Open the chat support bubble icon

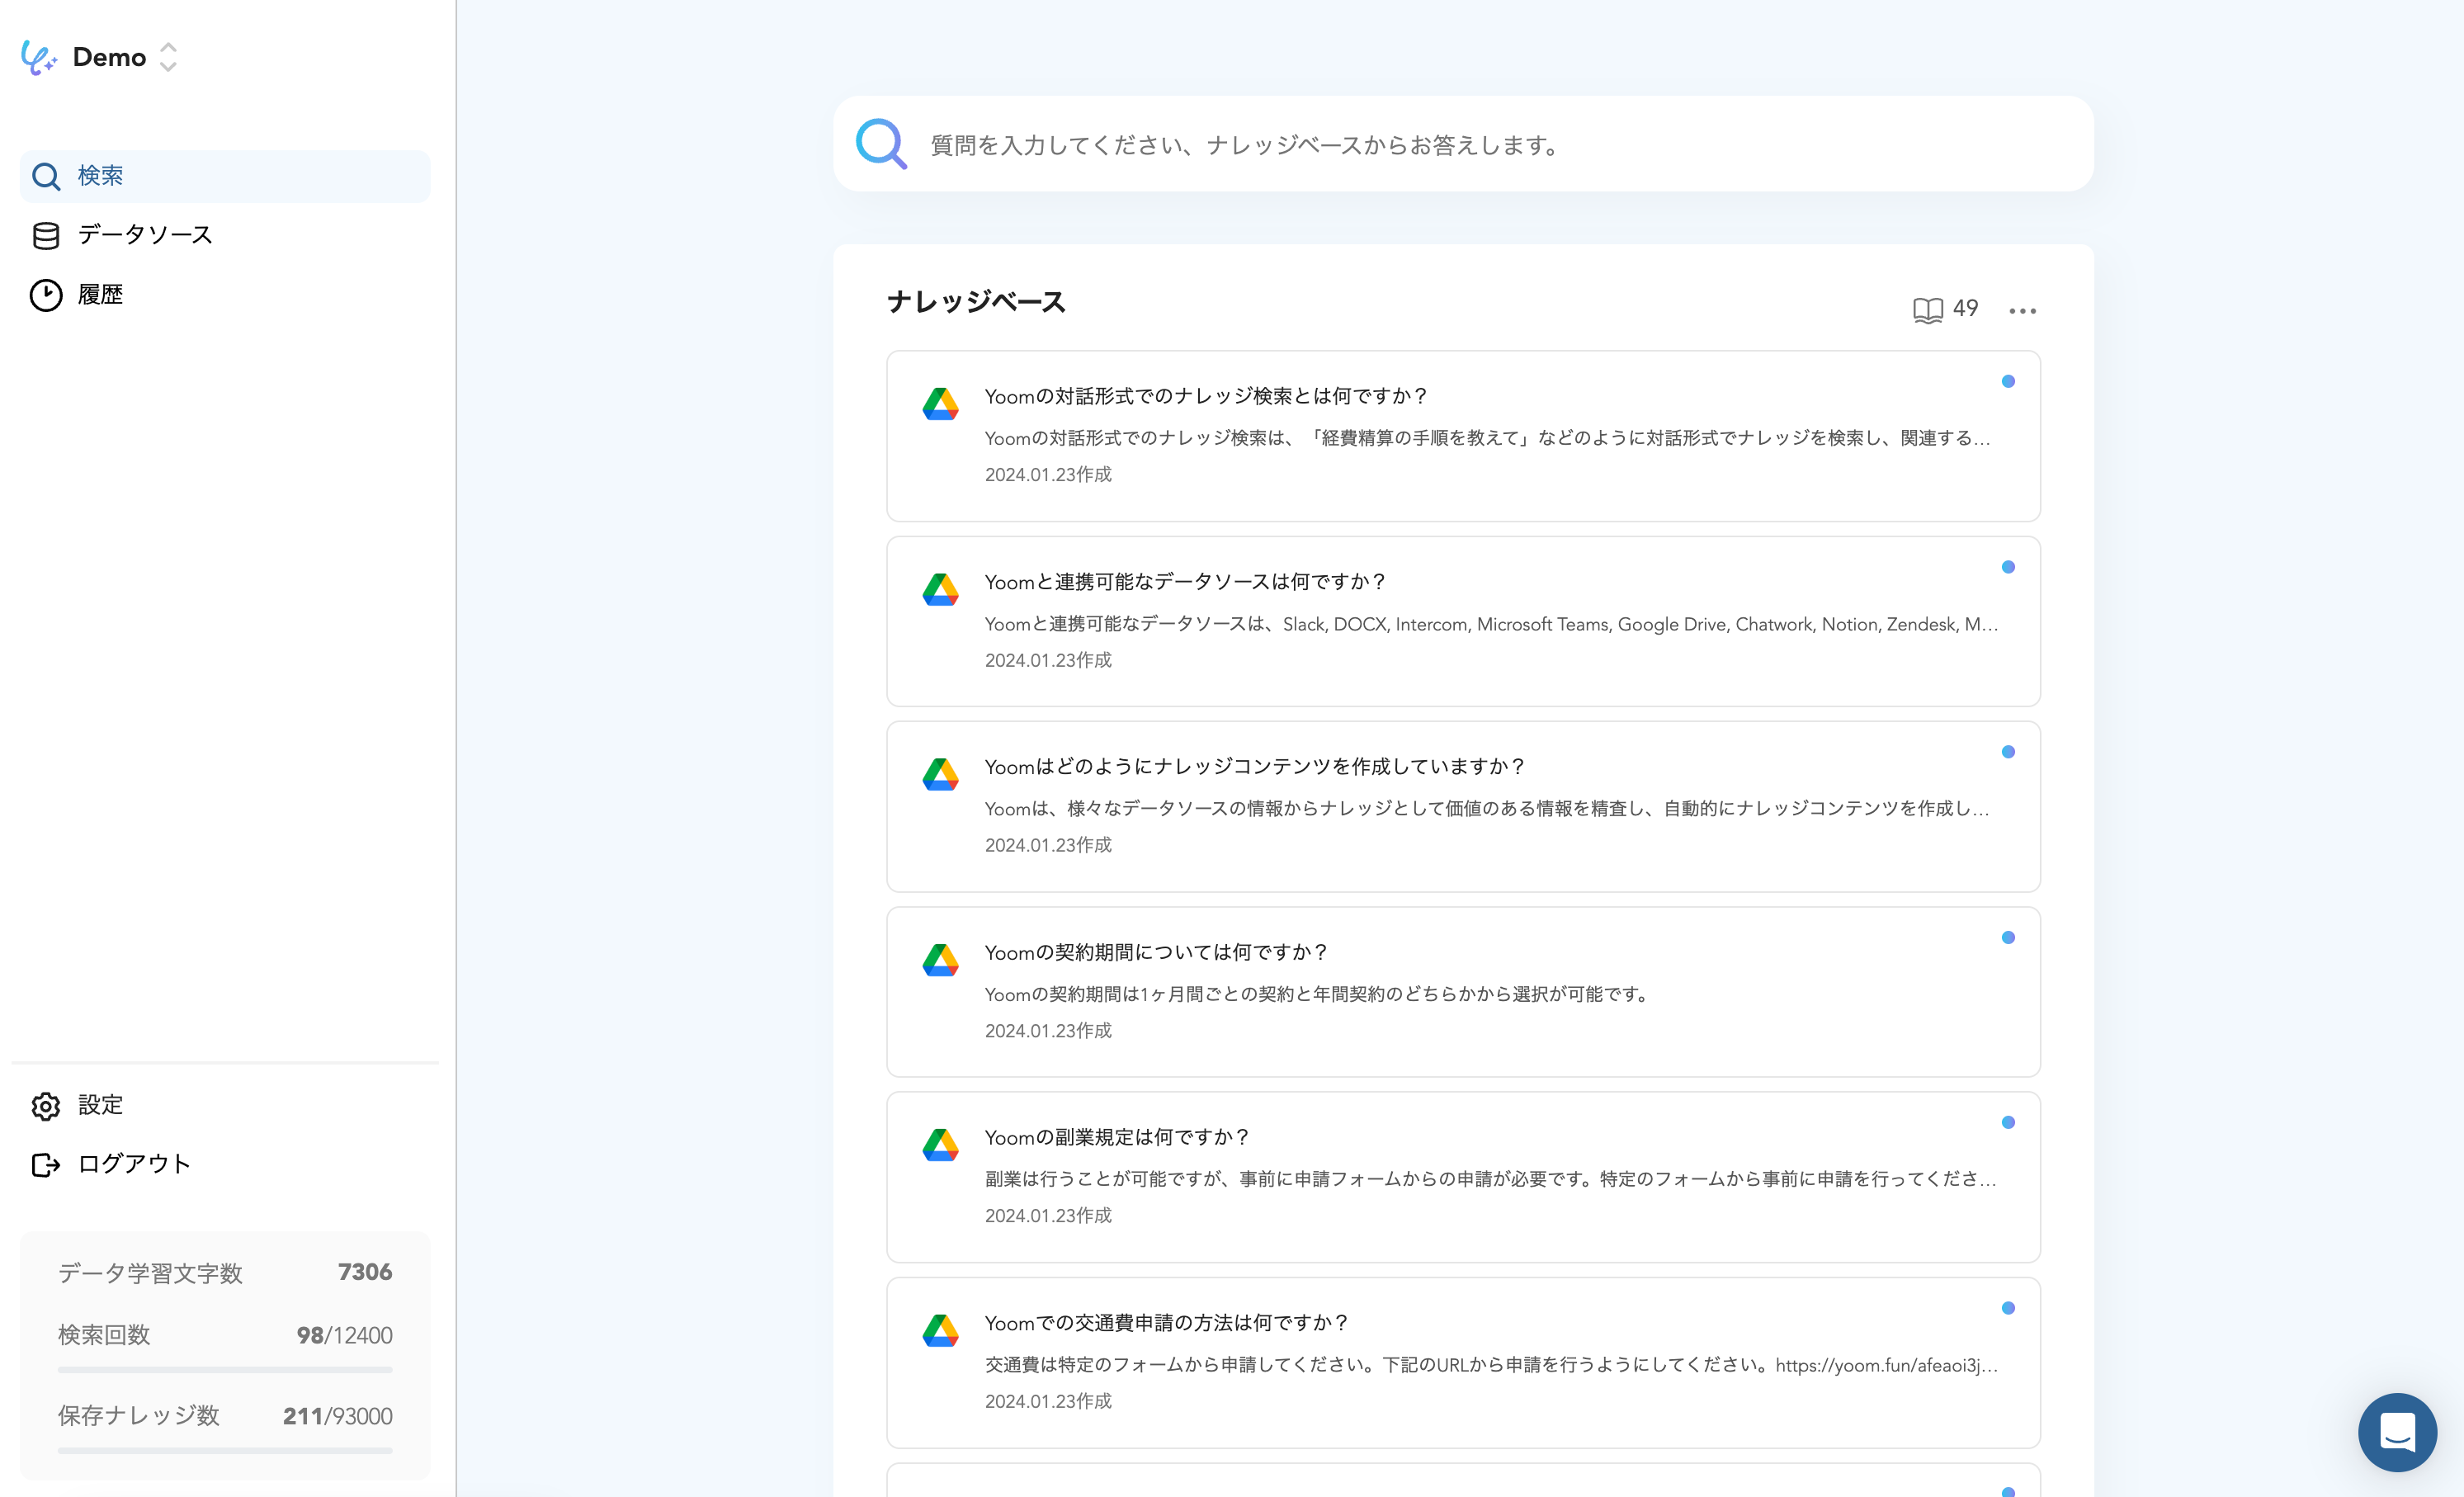point(2396,1431)
